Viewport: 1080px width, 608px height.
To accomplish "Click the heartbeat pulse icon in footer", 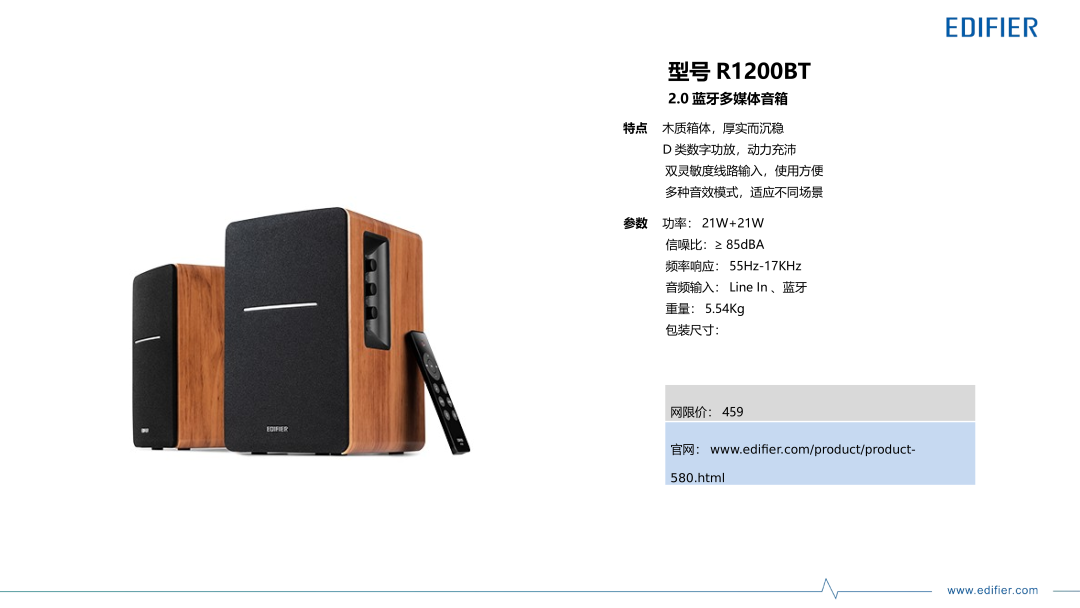I will point(830,588).
